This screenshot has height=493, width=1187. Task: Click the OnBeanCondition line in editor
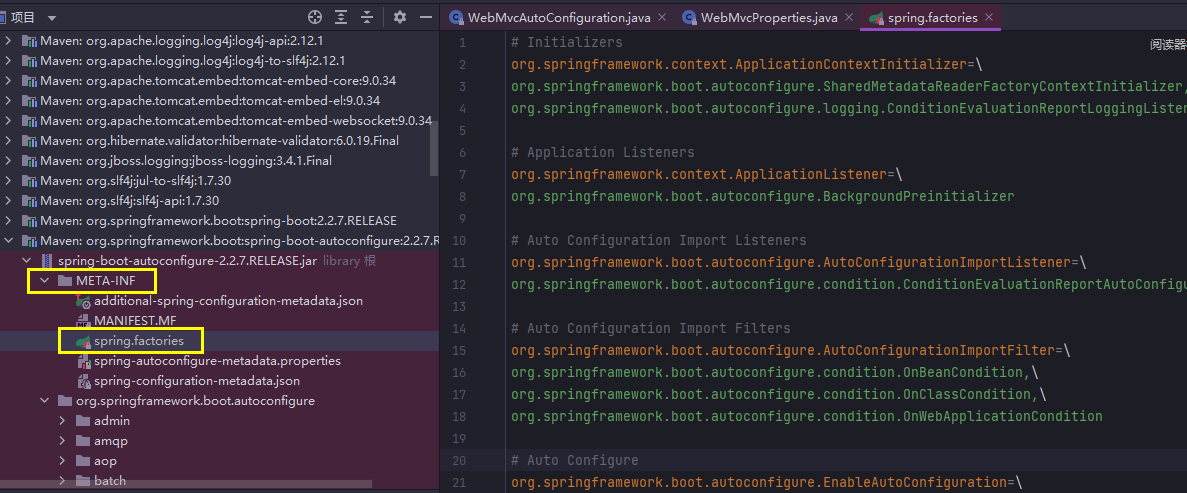[774, 372]
